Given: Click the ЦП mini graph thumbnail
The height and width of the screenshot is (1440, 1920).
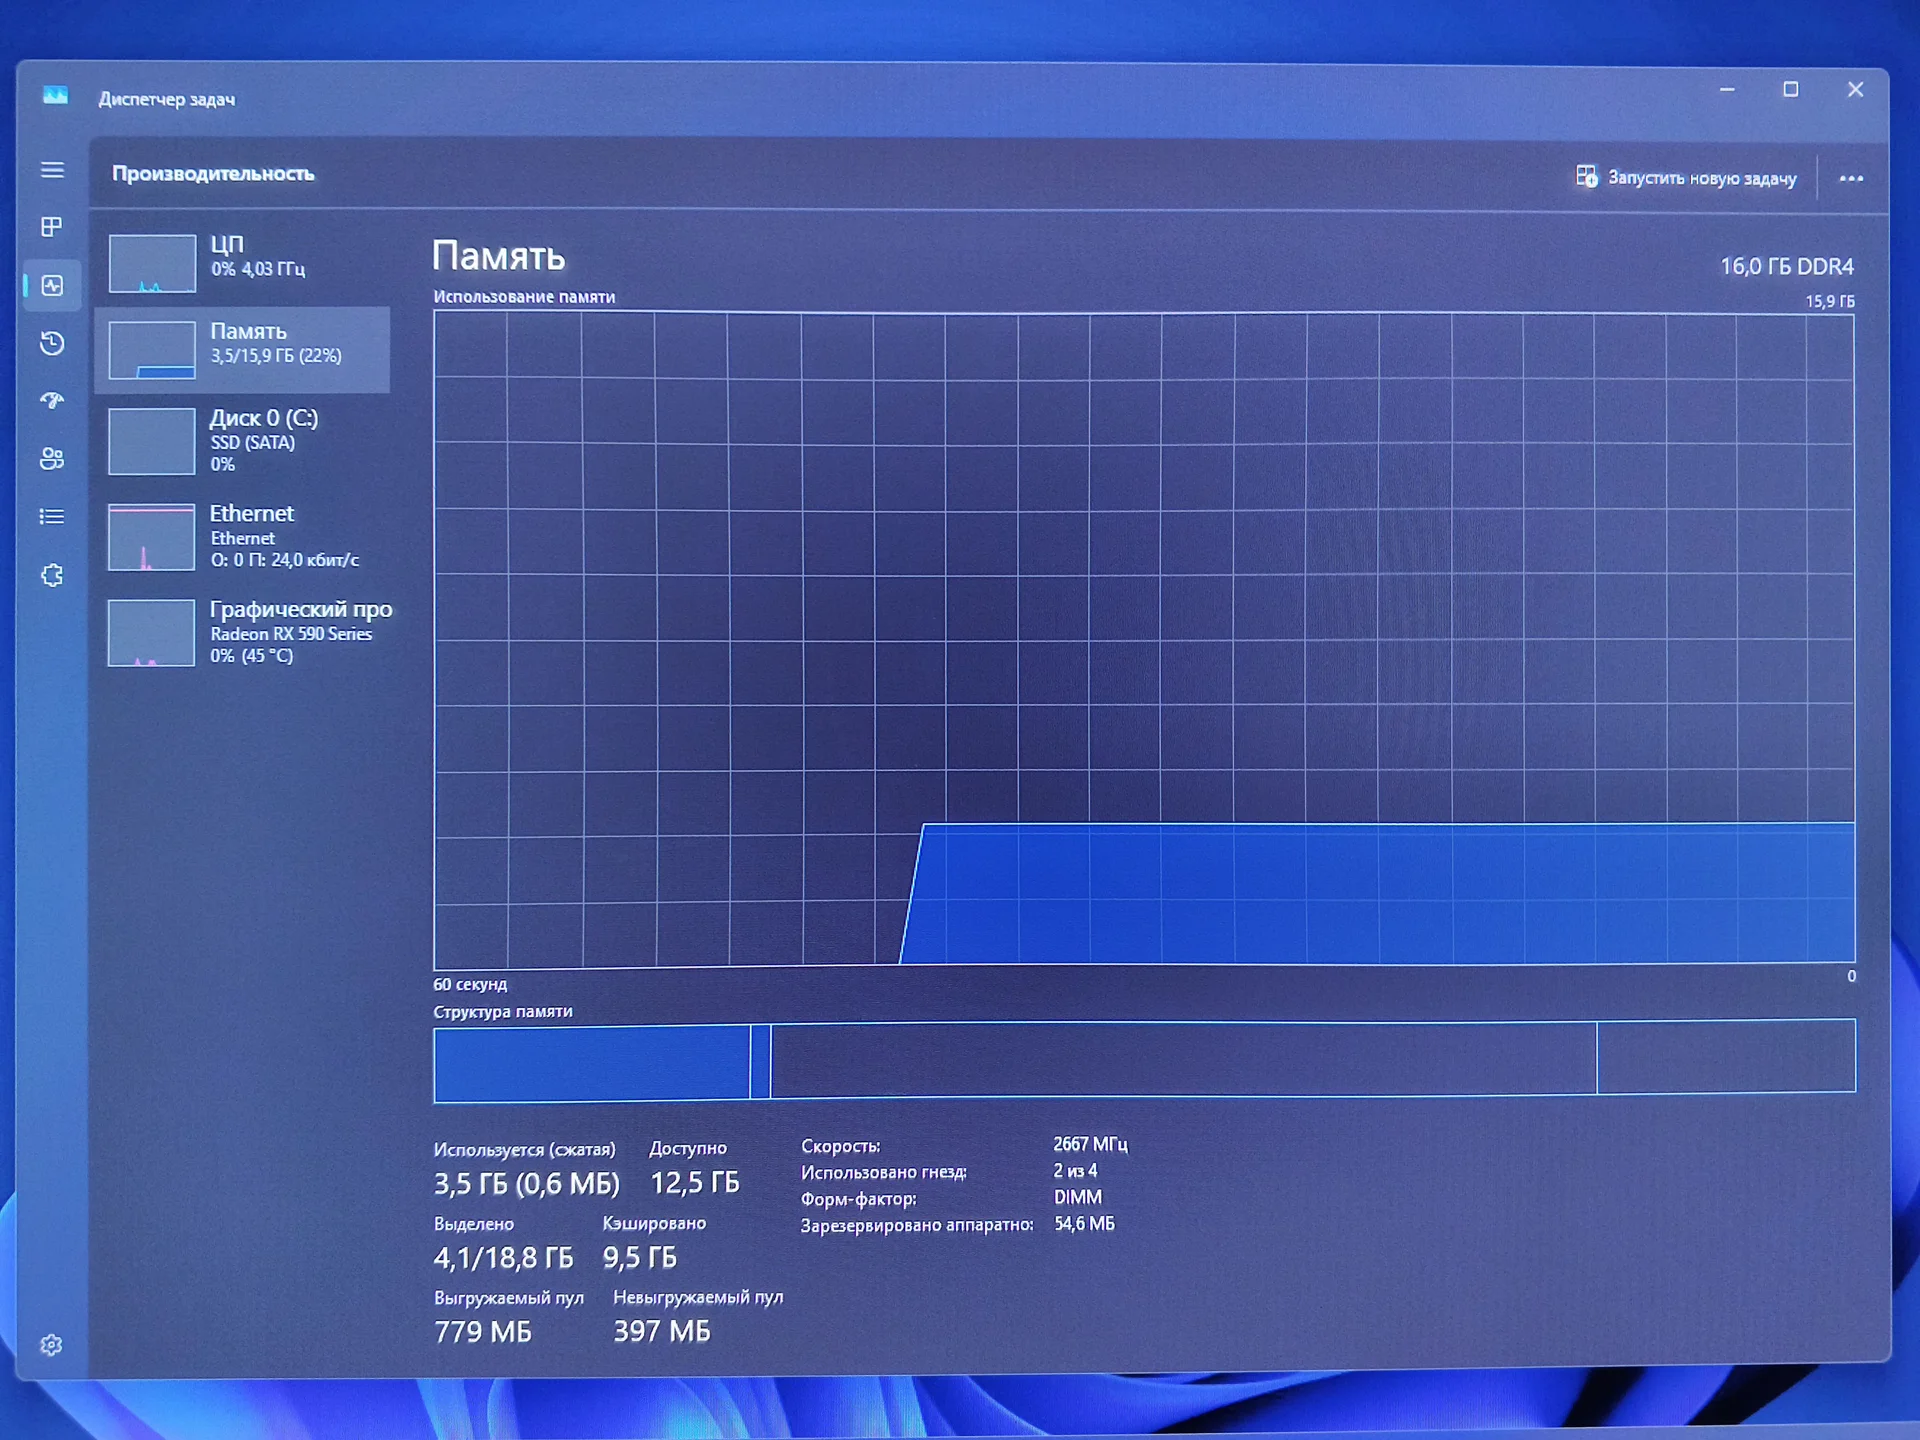Looking at the screenshot, I should 152,263.
